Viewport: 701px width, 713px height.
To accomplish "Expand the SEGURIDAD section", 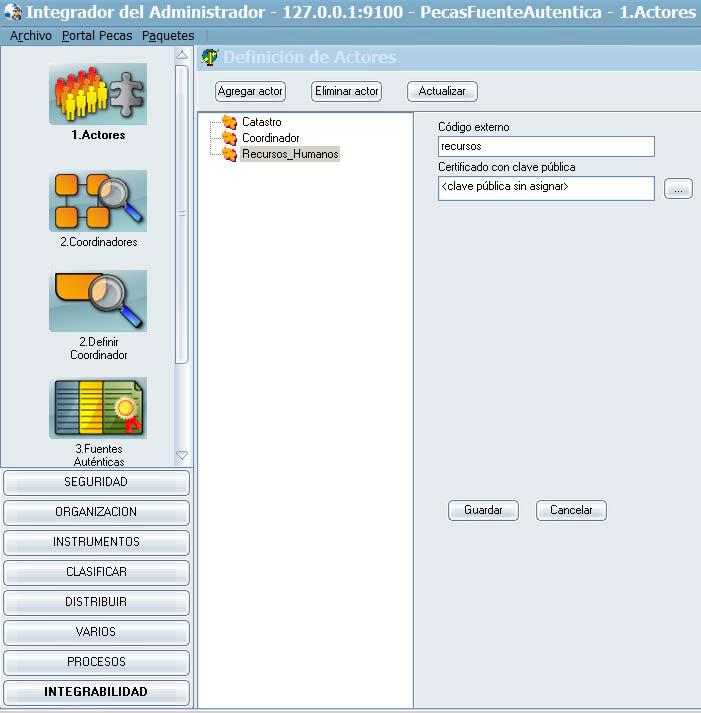I will [x=96, y=482].
